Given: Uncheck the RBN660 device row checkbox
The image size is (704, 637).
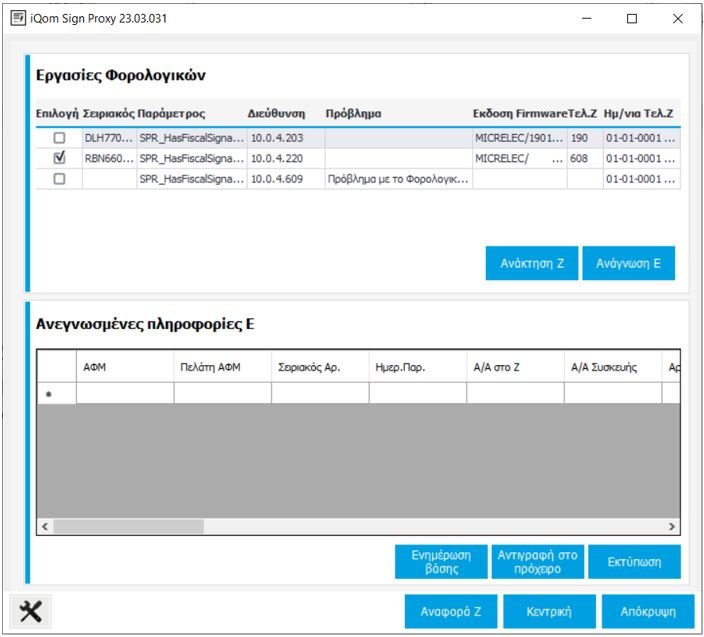Looking at the screenshot, I should (x=59, y=158).
